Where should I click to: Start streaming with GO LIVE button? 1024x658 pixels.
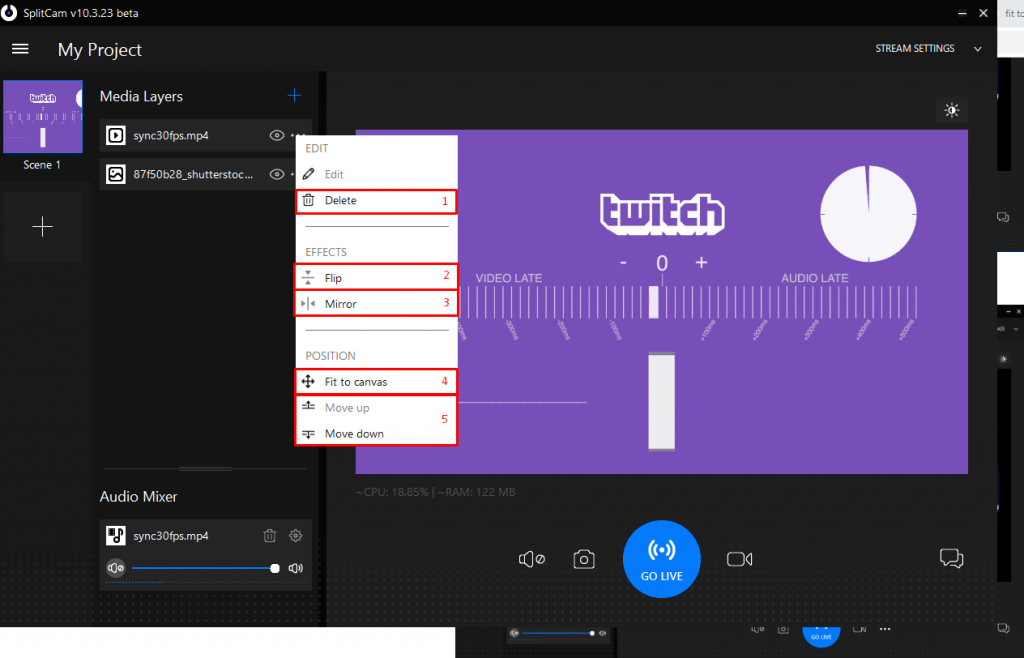click(x=662, y=559)
